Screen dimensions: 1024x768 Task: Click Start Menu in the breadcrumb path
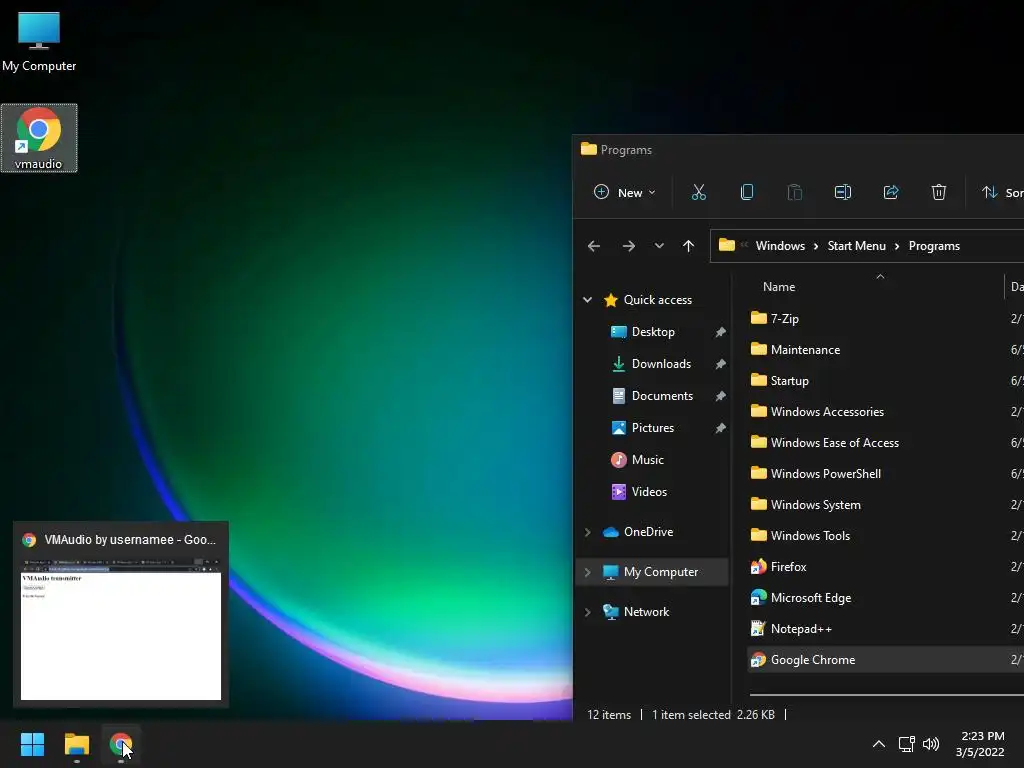coord(856,246)
